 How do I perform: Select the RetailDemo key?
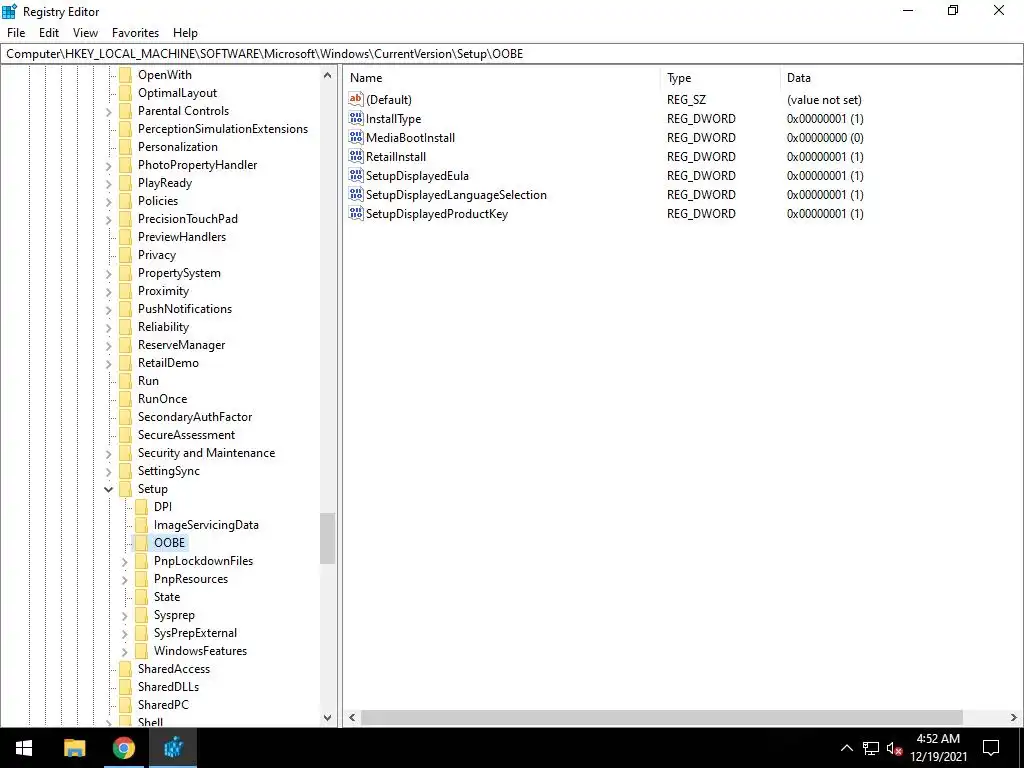pyautogui.click(x=168, y=362)
